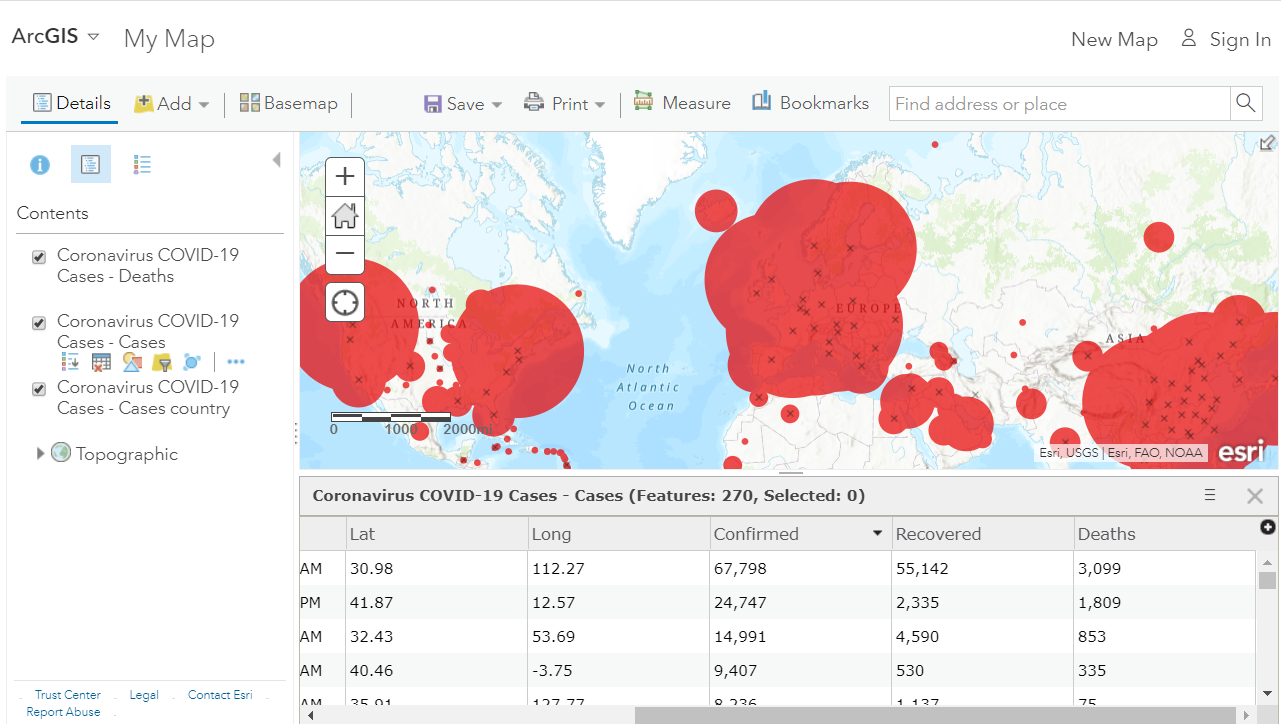Open the Confirmed column sort dropdown arrow
This screenshot has height=724, width=1281.
click(x=878, y=533)
